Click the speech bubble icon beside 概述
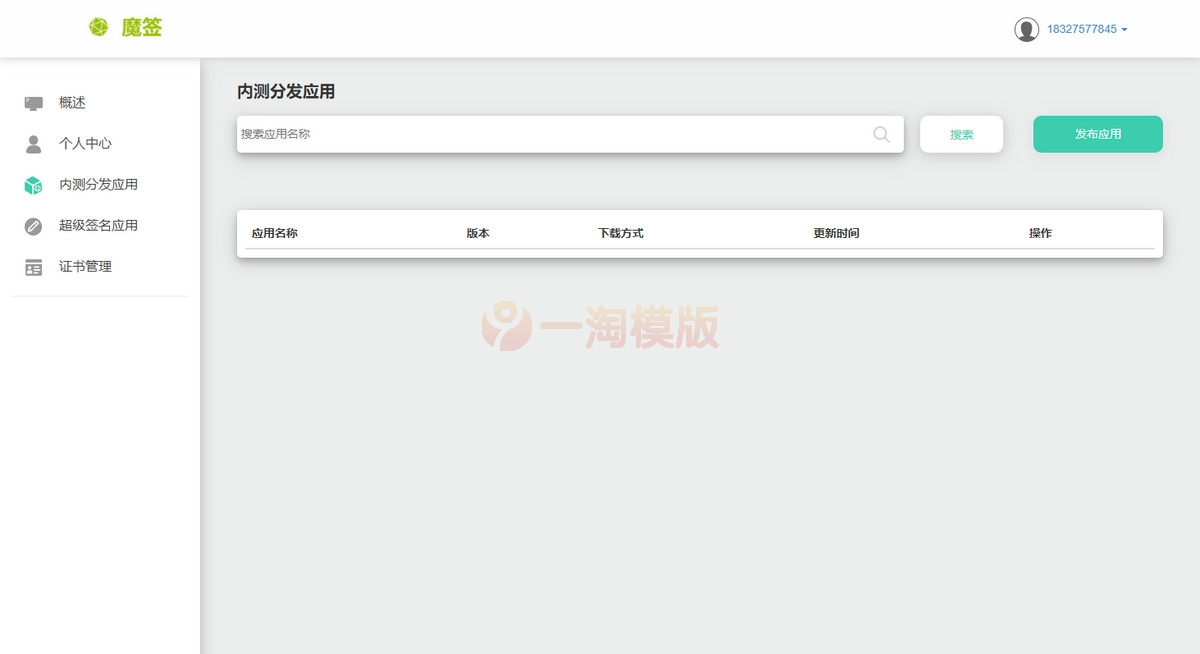Image resolution: width=1200 pixels, height=654 pixels. pyautogui.click(x=33, y=102)
